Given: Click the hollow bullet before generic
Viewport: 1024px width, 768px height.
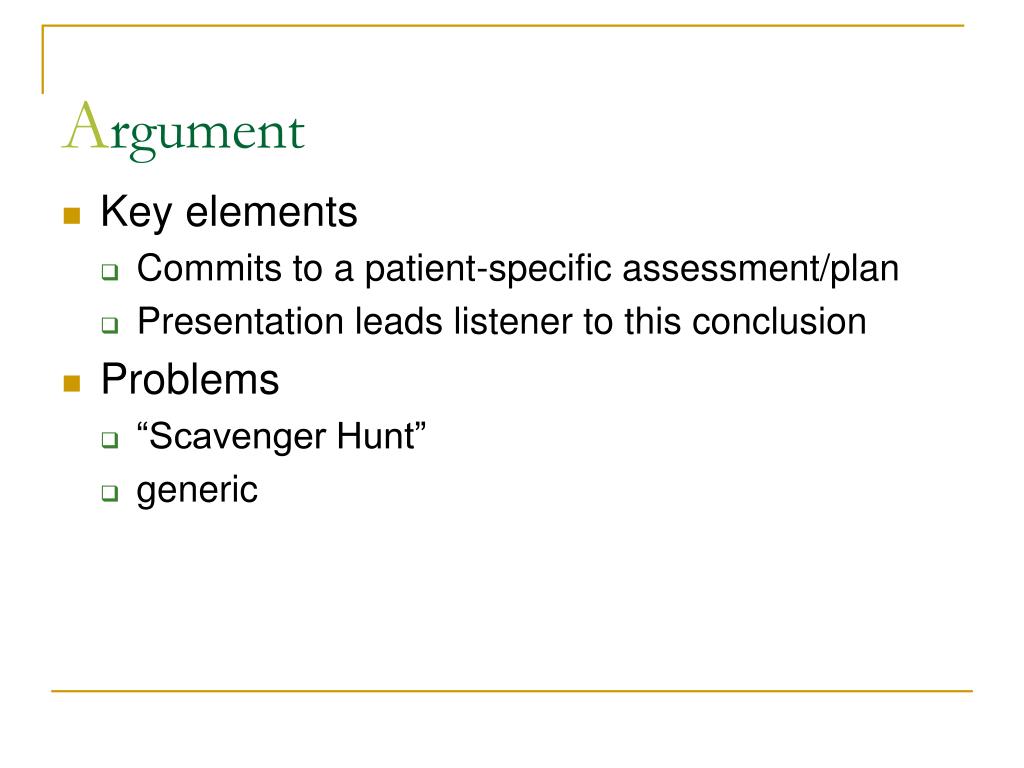Looking at the screenshot, I should (x=110, y=492).
